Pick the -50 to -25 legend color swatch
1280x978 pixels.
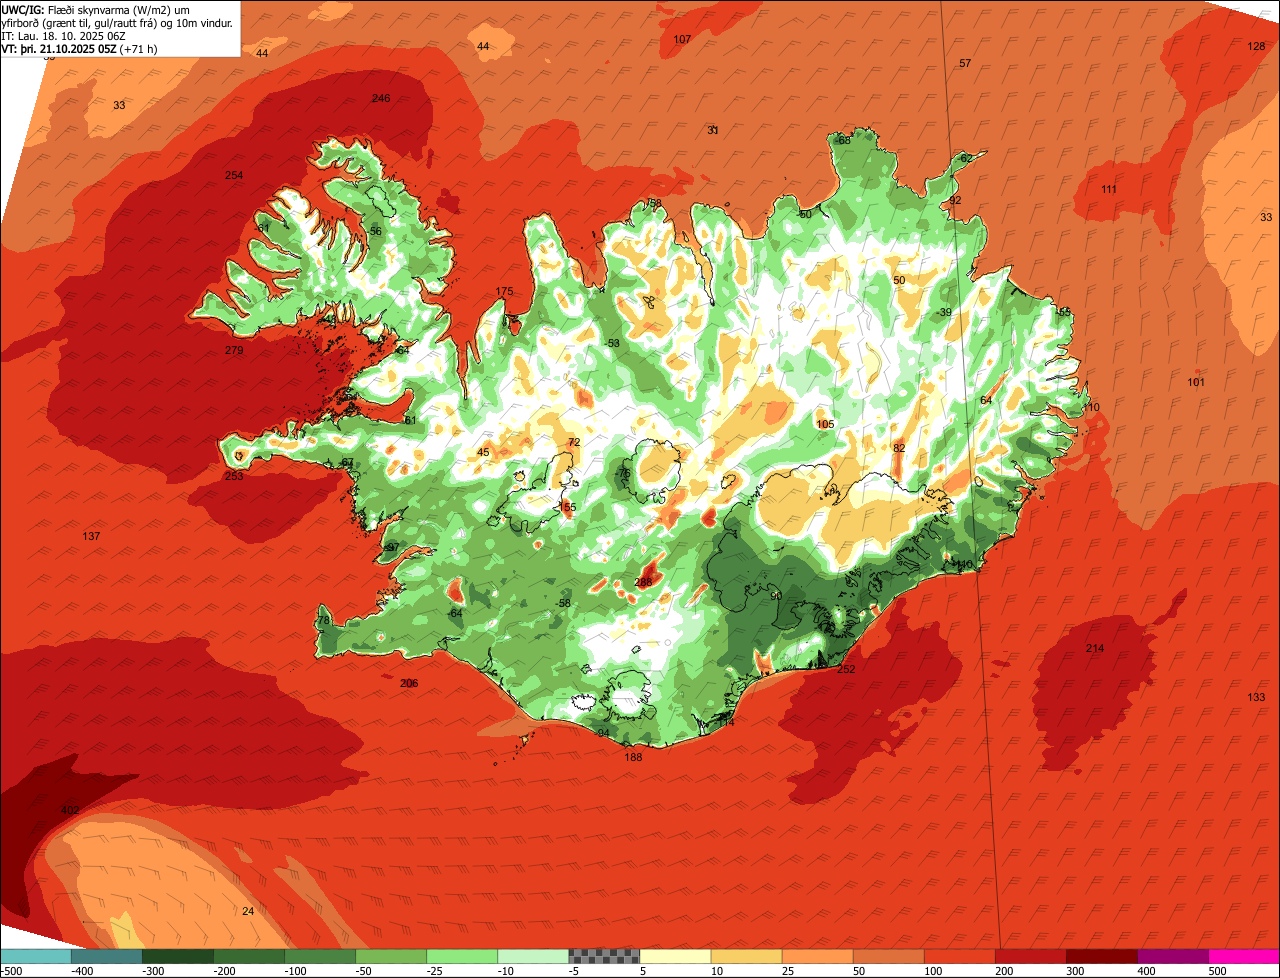(x=391, y=956)
